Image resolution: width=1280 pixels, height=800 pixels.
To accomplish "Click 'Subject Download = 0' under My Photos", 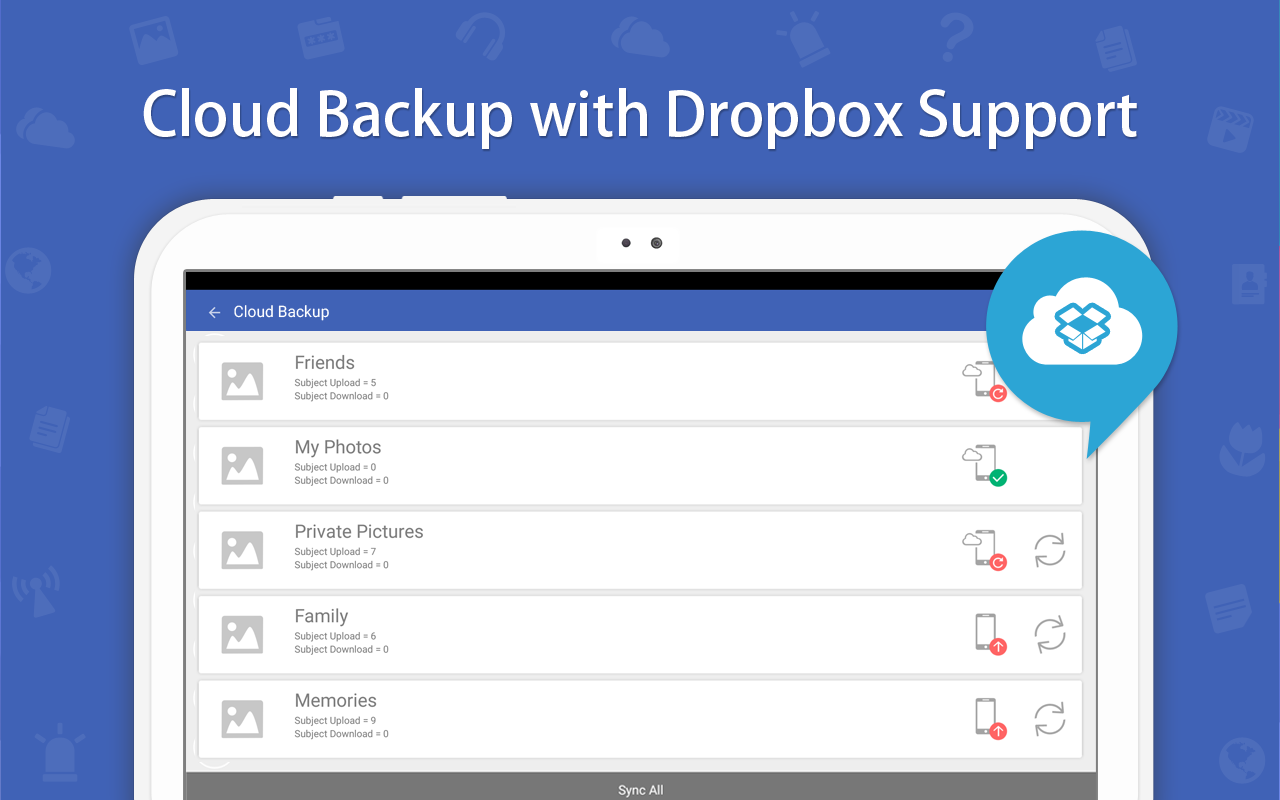I will coord(341,481).
